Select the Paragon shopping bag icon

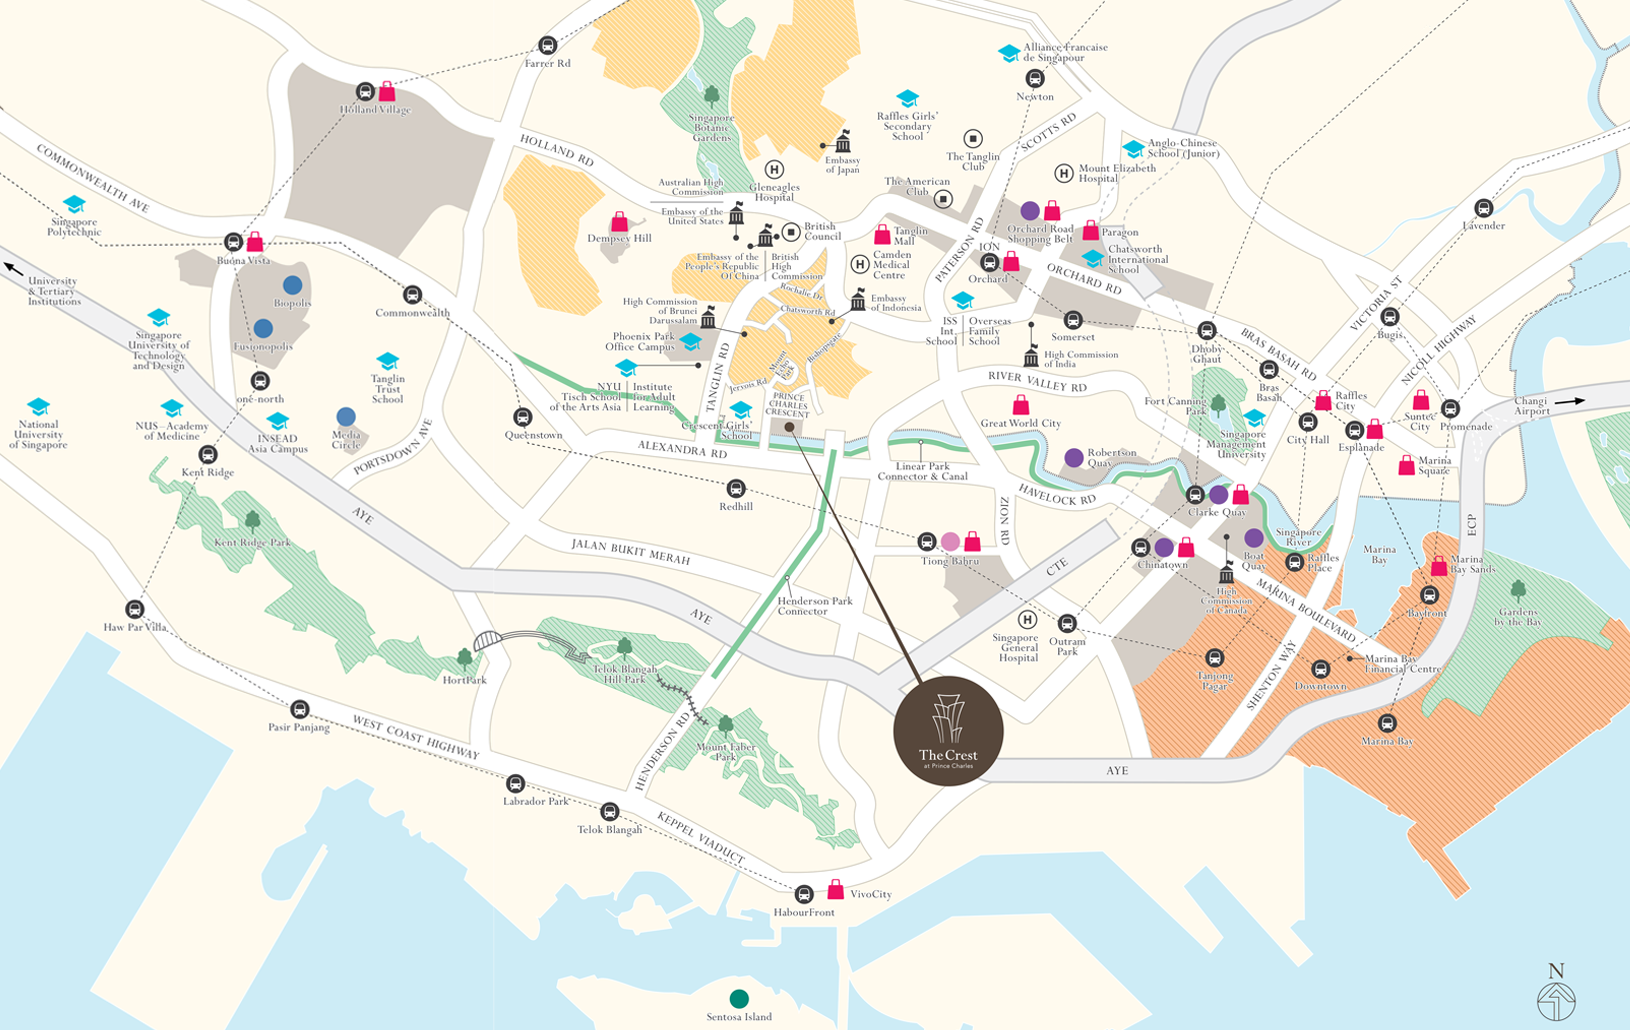click(x=1090, y=230)
